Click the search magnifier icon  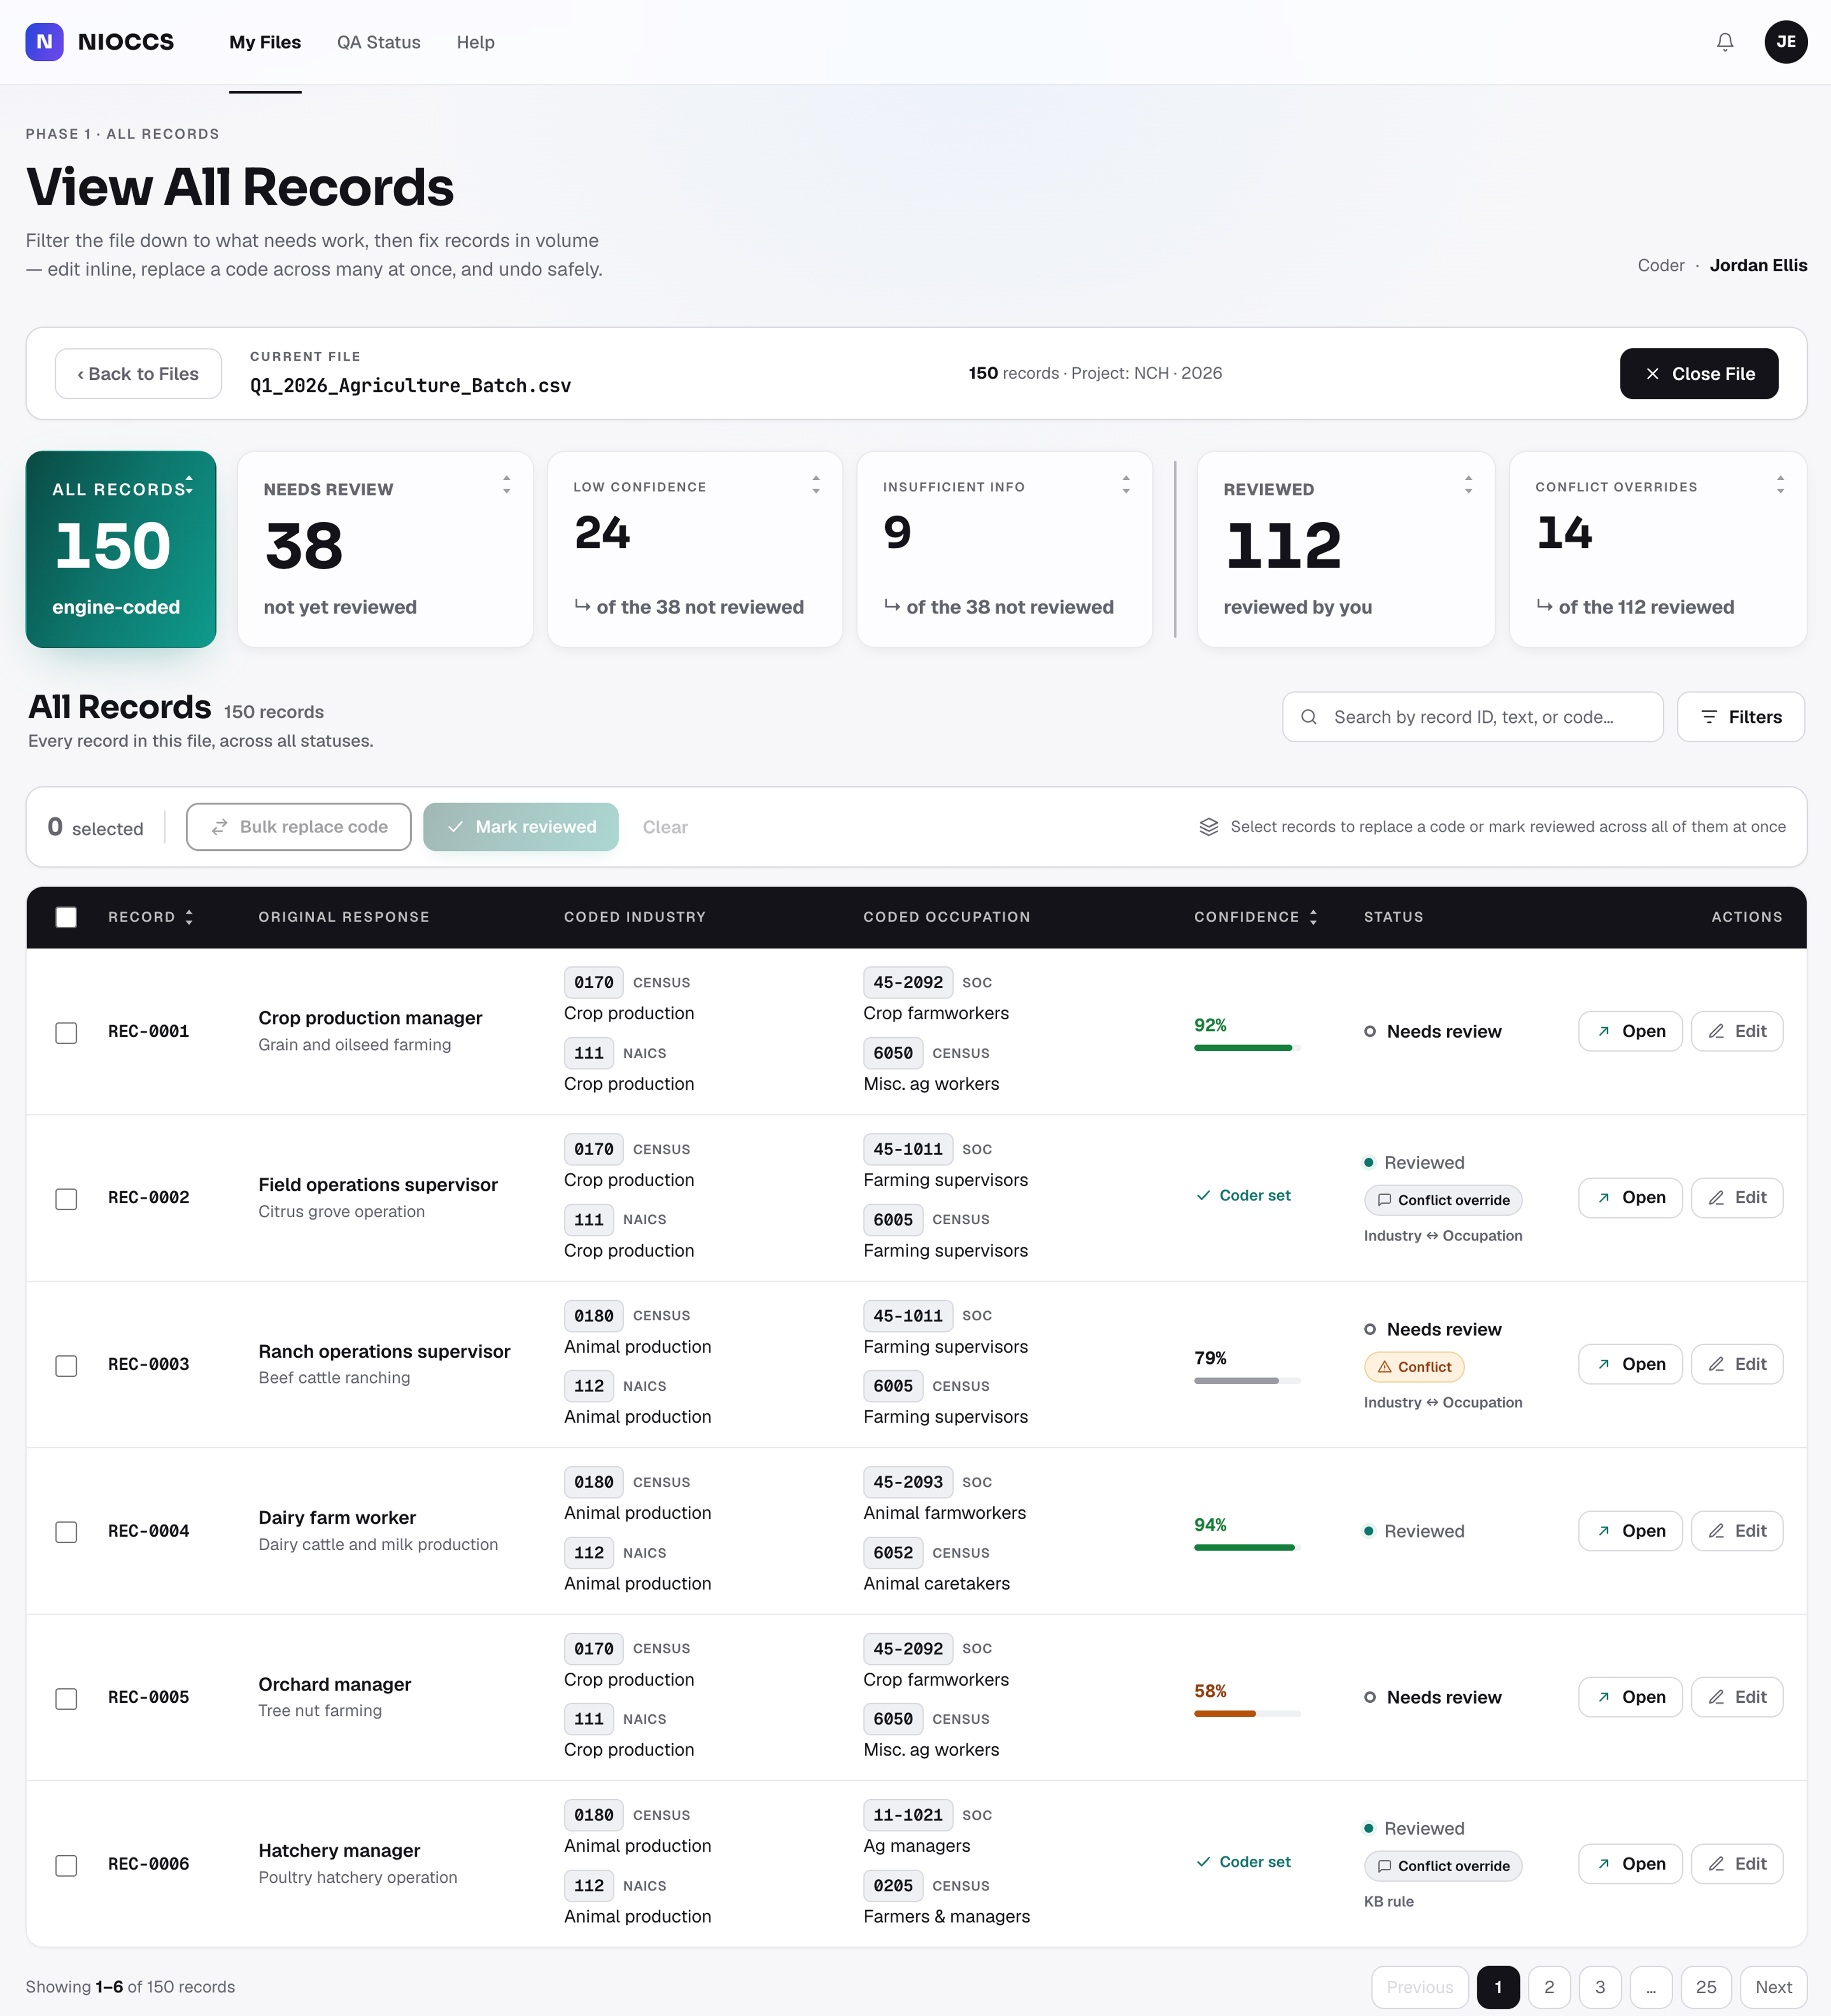click(1308, 717)
